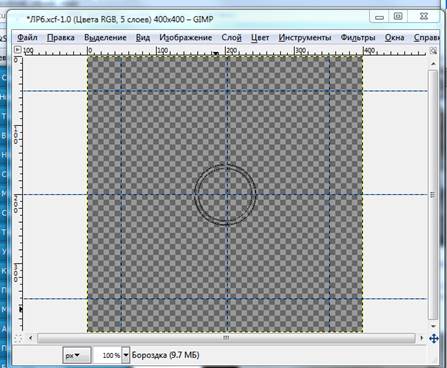
Task: Open the Справка menu
Action: pos(427,38)
